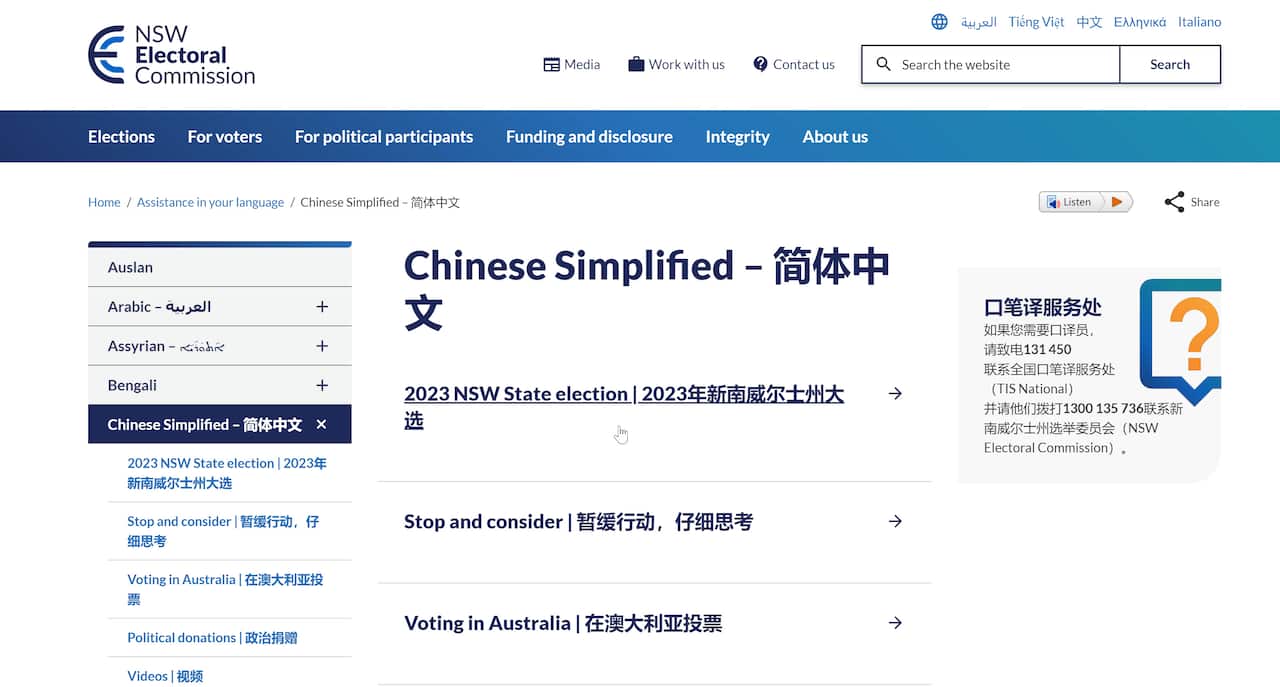Expand the Bengali sidebar section
The image size is (1280, 687).
click(322, 385)
